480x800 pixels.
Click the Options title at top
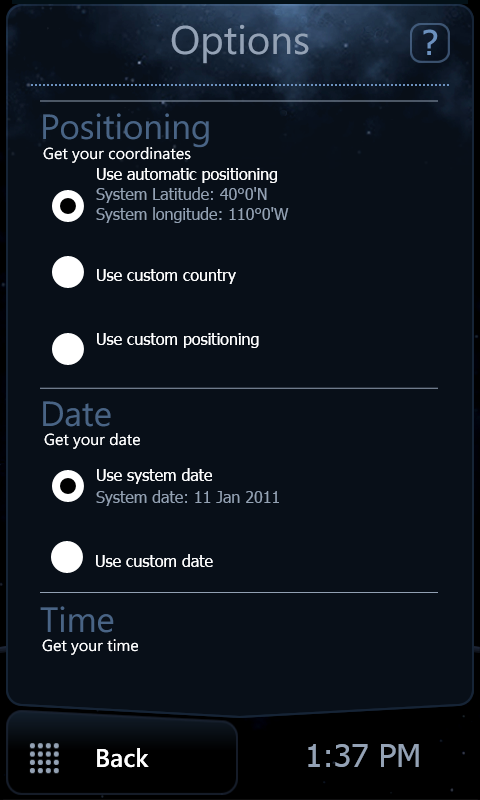click(x=240, y=42)
